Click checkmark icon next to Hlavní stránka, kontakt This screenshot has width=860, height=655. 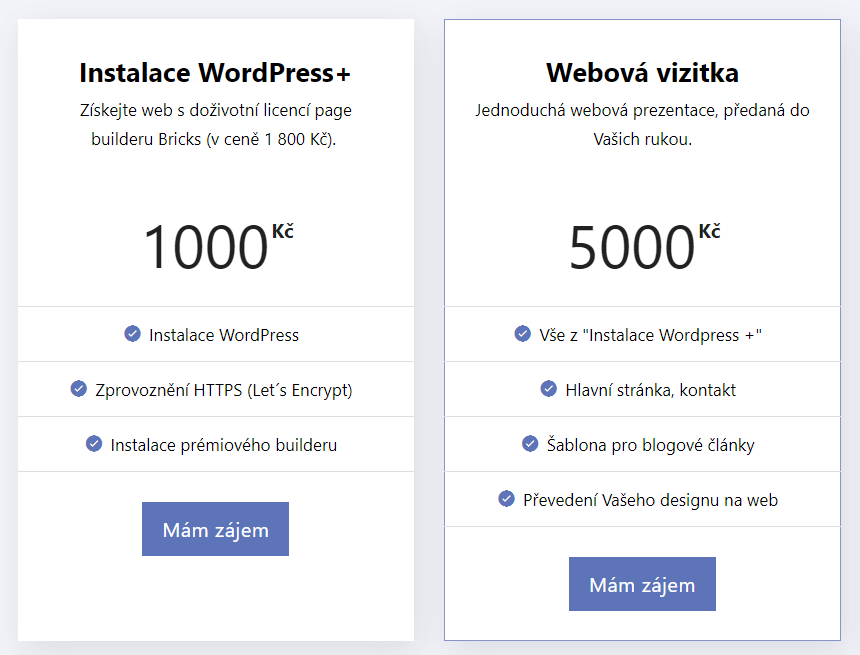pos(548,389)
